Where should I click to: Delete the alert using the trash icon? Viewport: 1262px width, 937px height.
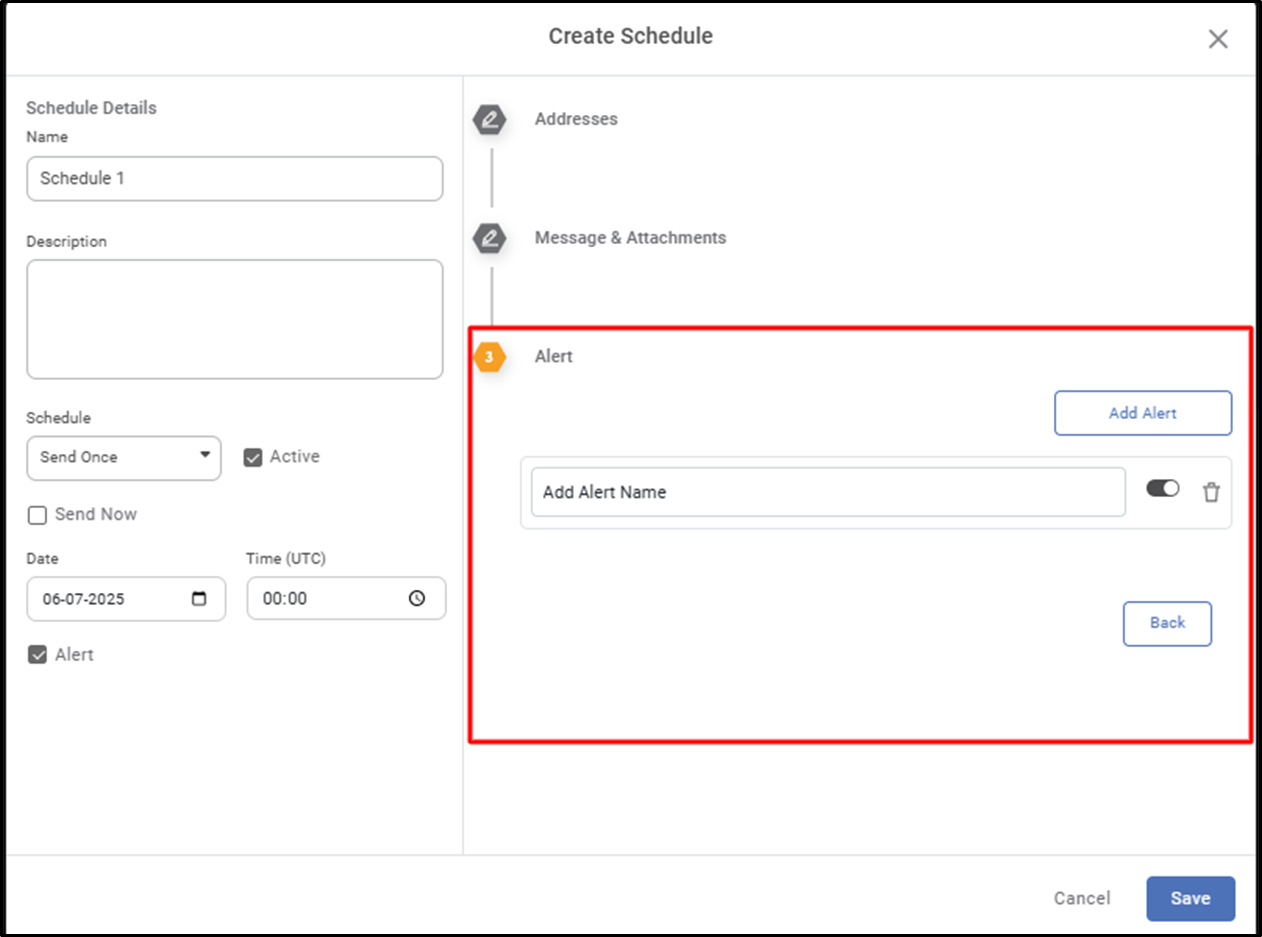pyautogui.click(x=1211, y=491)
